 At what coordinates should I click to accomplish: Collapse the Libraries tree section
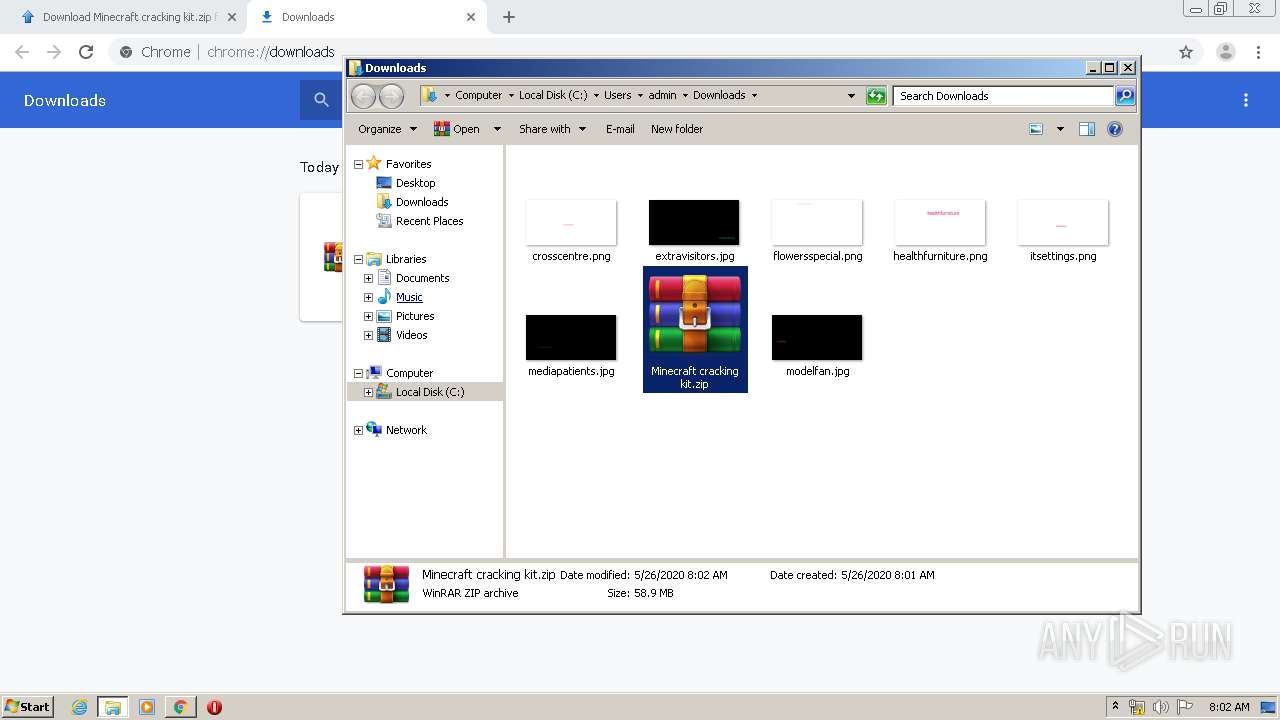358,259
